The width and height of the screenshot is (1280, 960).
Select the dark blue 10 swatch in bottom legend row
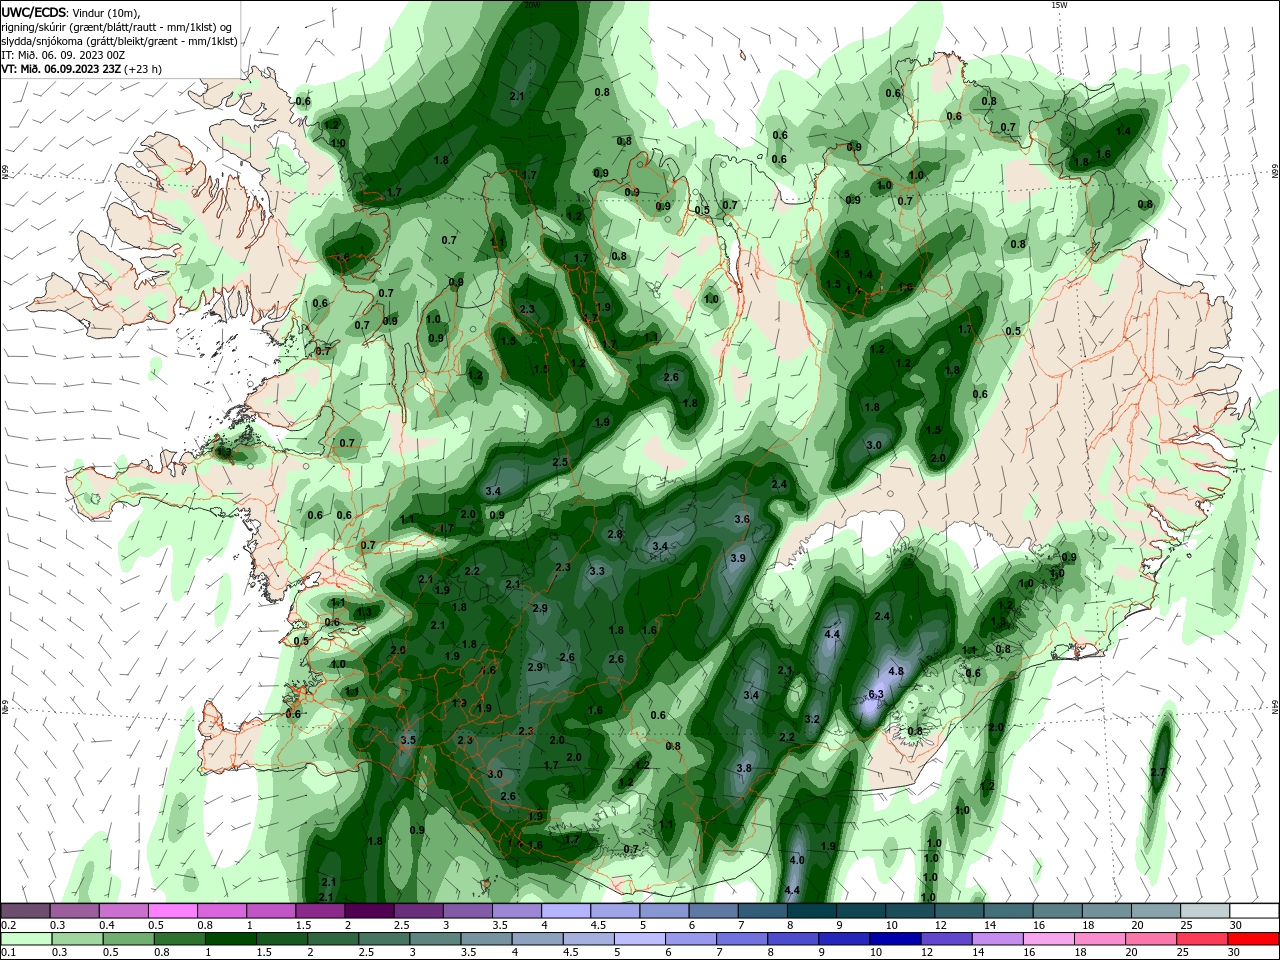click(893, 939)
